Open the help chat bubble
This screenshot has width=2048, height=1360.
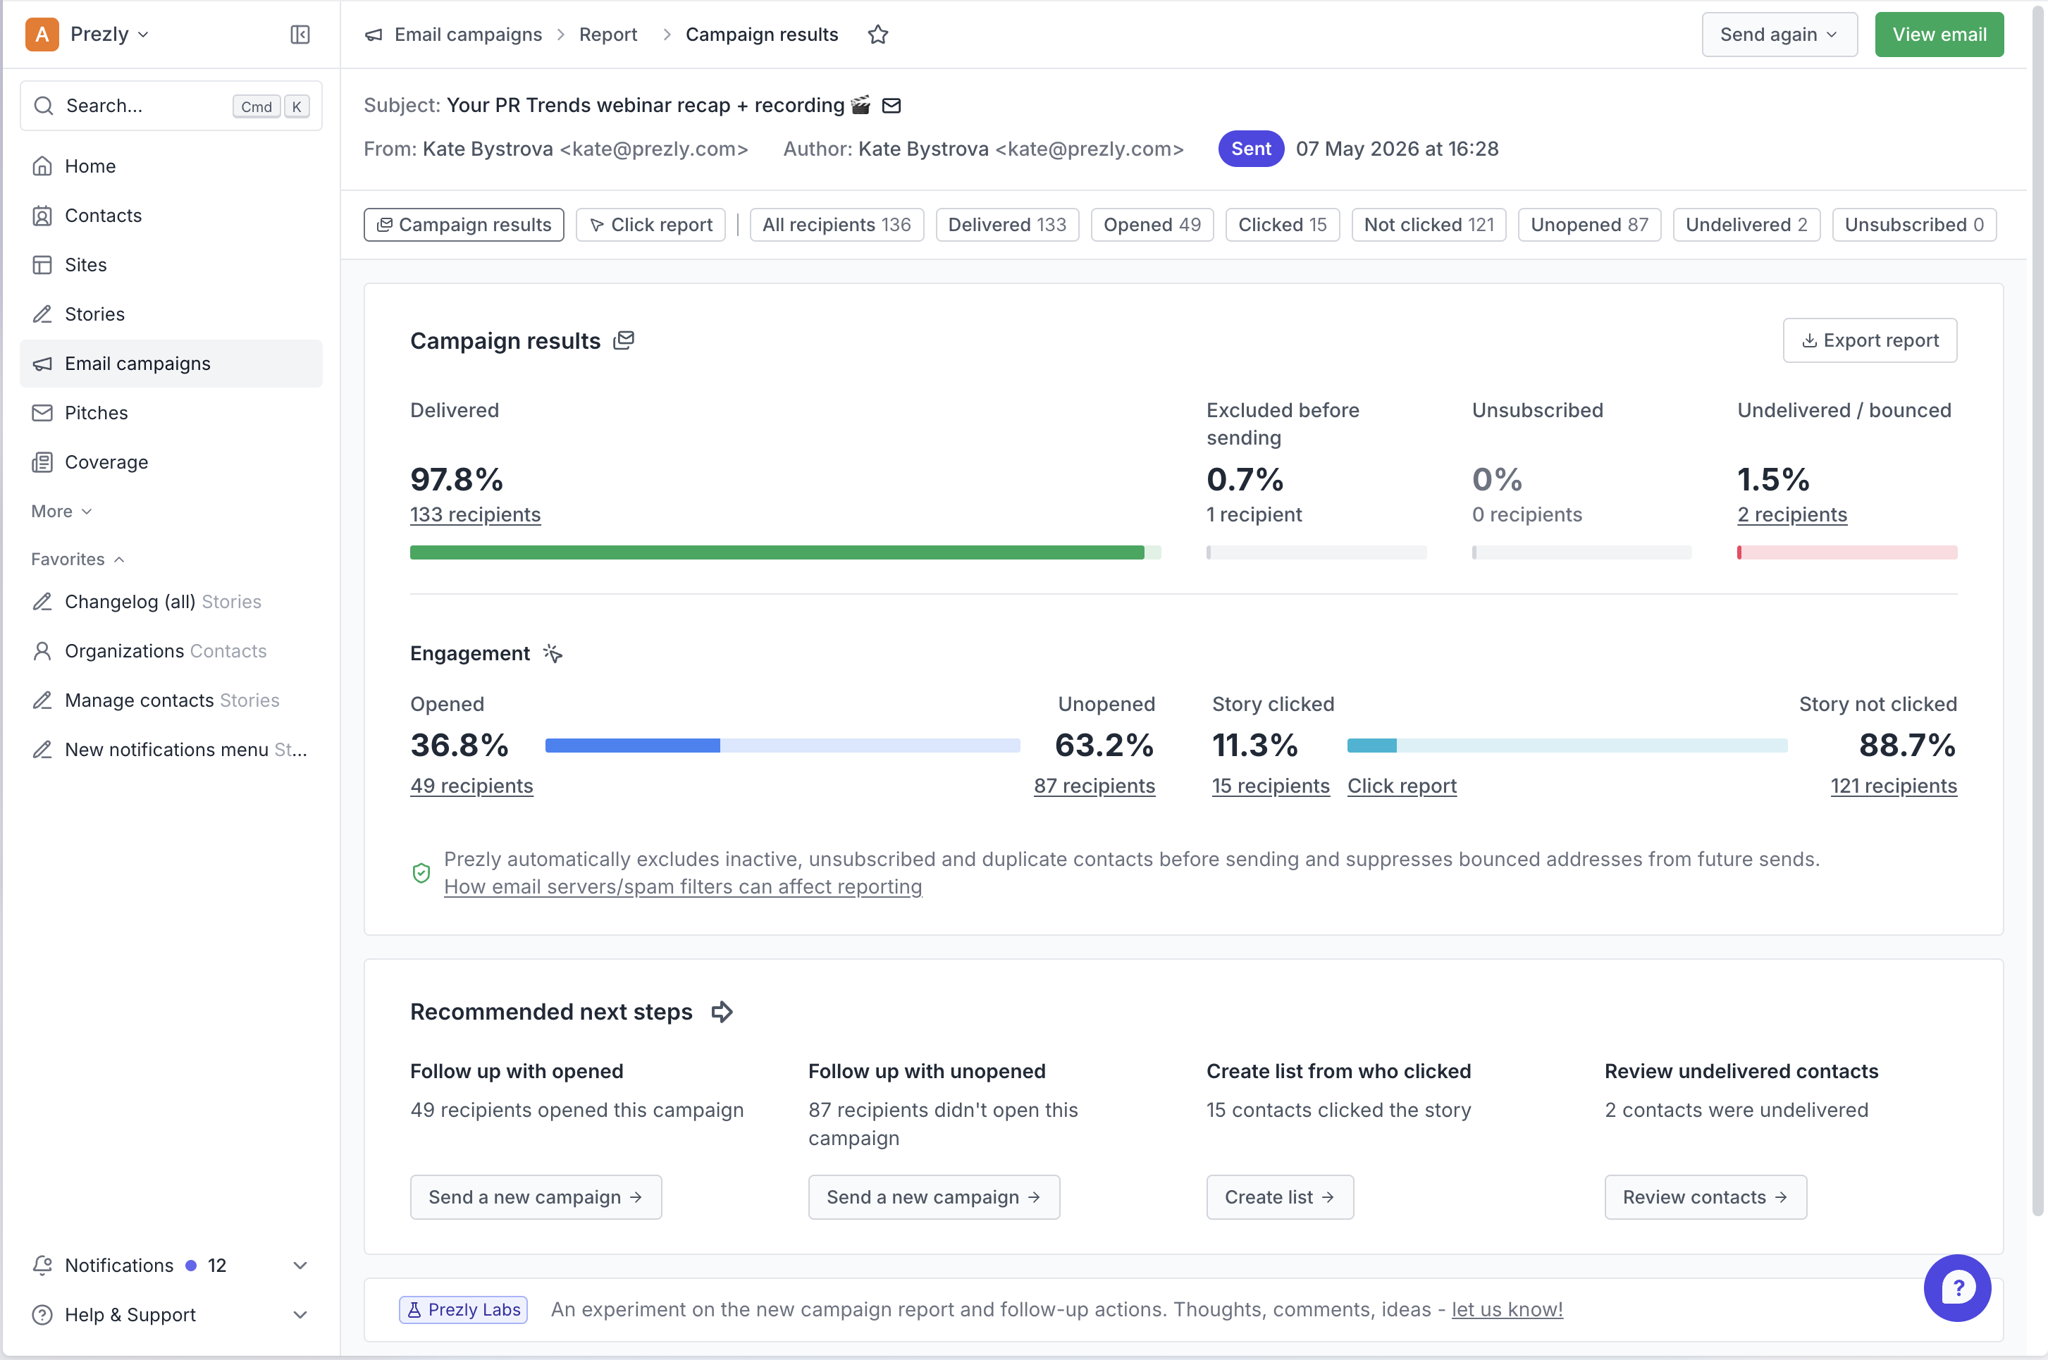[1957, 1288]
